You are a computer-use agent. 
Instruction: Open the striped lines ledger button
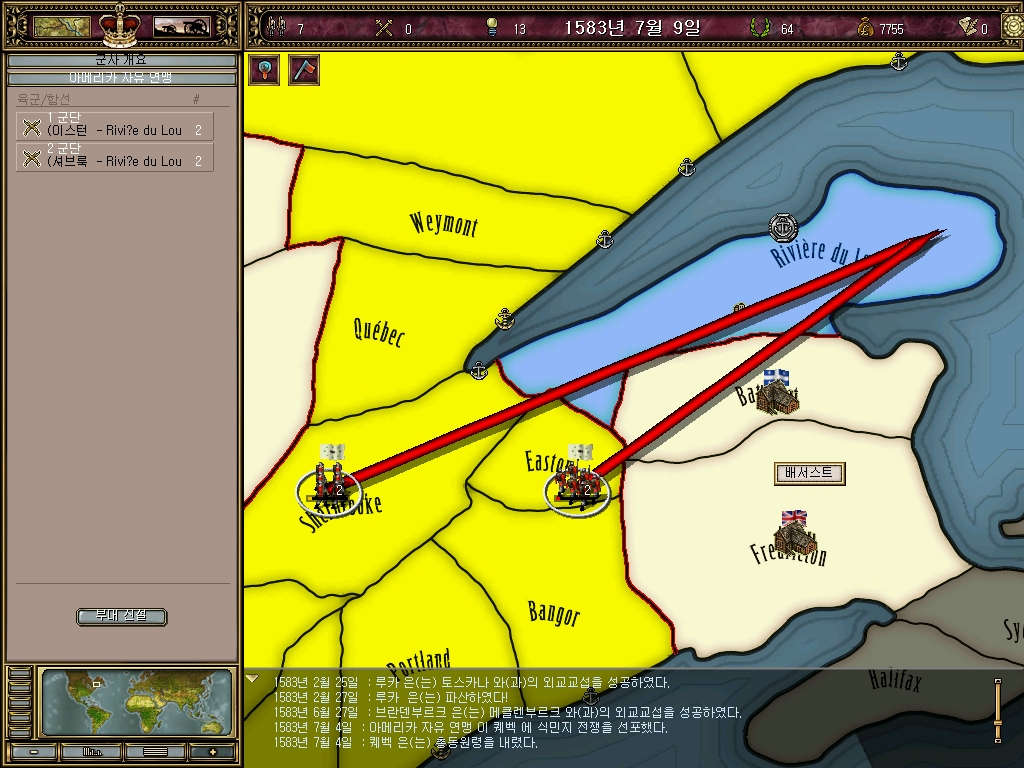155,752
